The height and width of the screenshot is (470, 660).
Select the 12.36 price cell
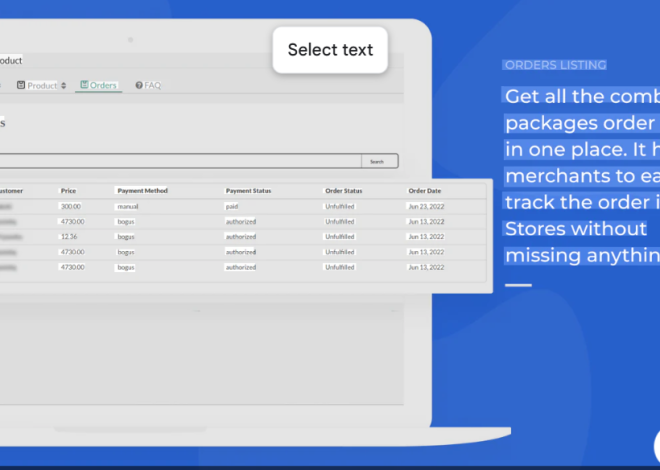tap(69, 236)
